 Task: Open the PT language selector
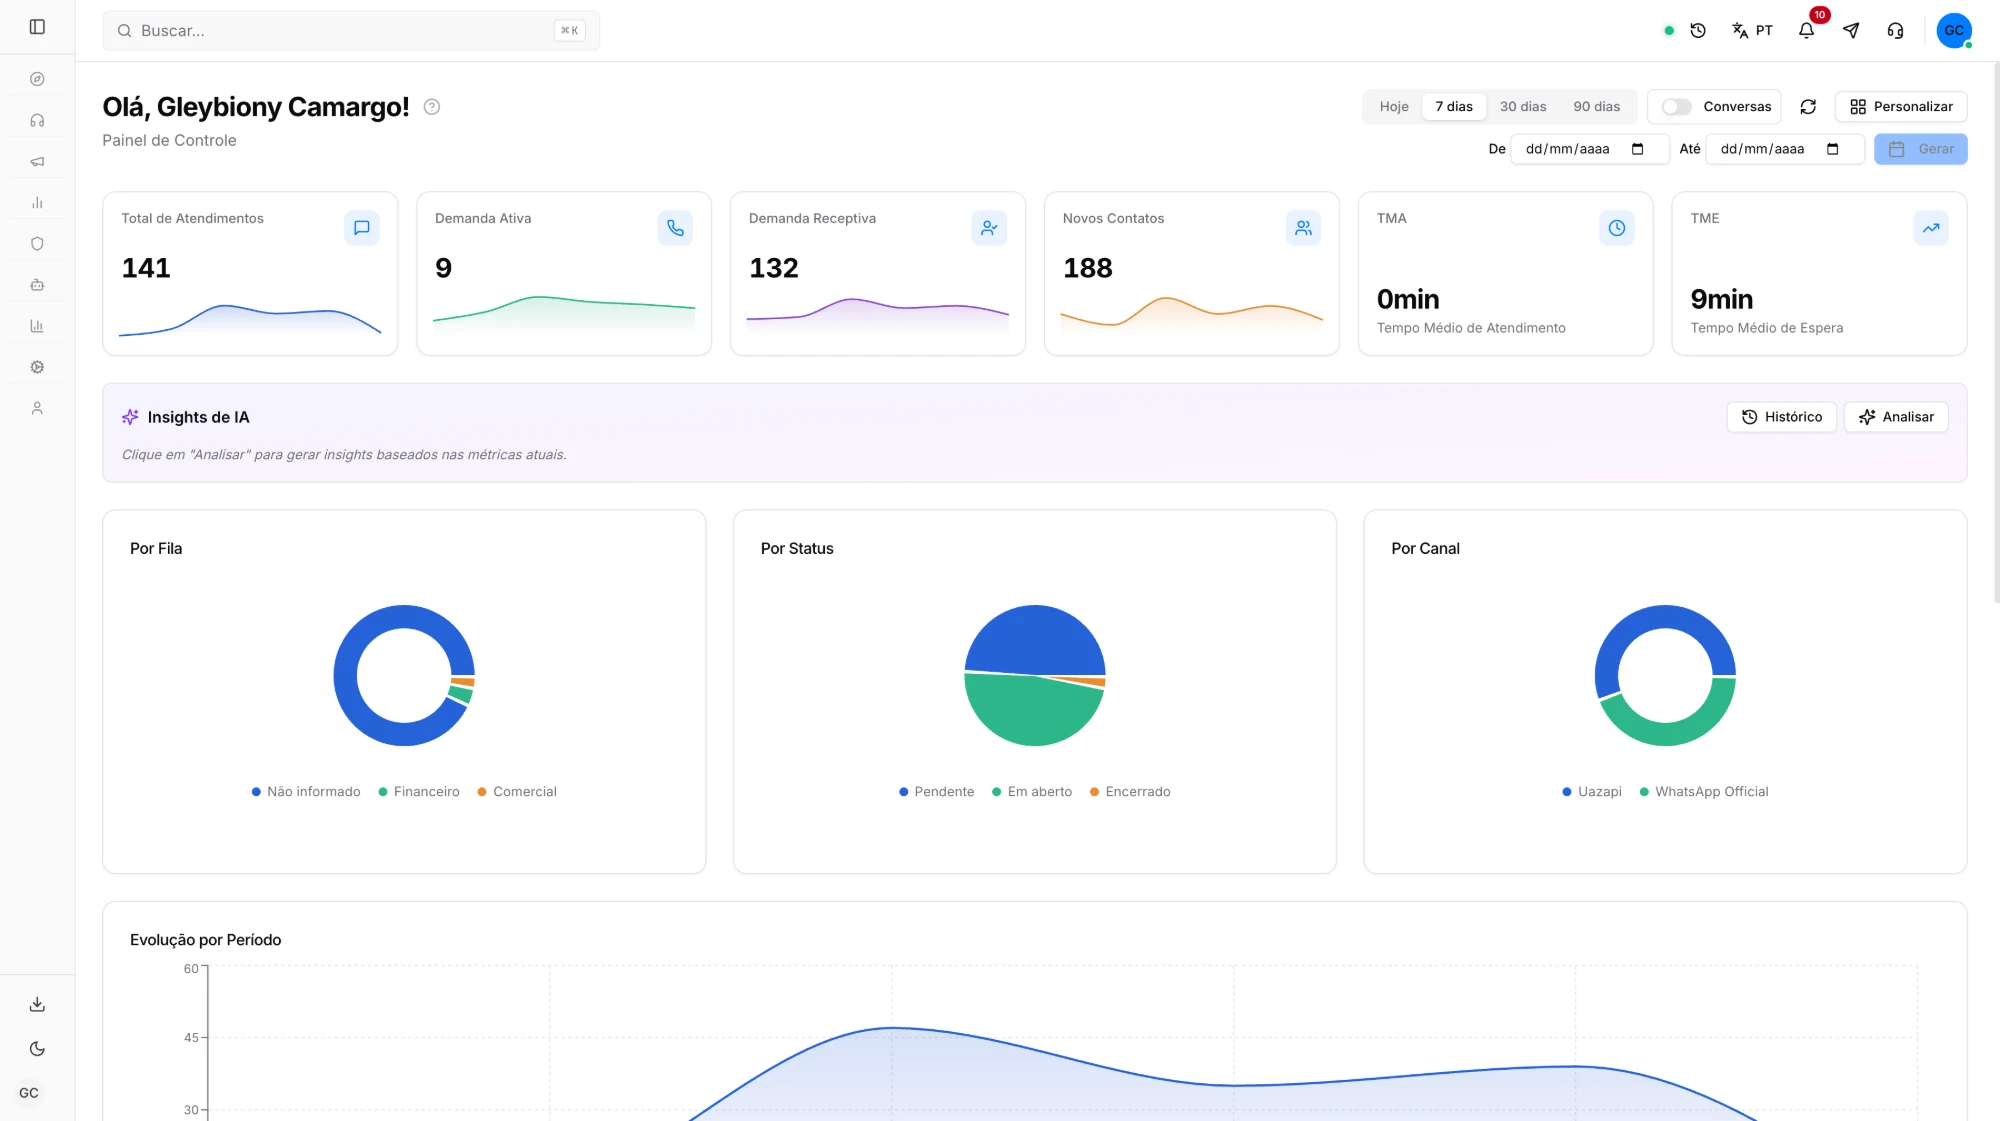pyautogui.click(x=1752, y=31)
